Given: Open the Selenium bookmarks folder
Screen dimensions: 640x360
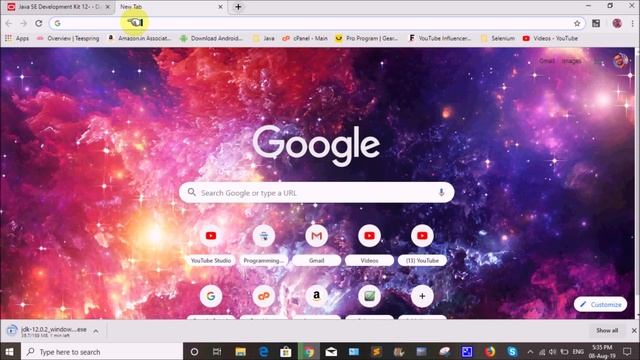Looking at the screenshot, I should [498, 38].
